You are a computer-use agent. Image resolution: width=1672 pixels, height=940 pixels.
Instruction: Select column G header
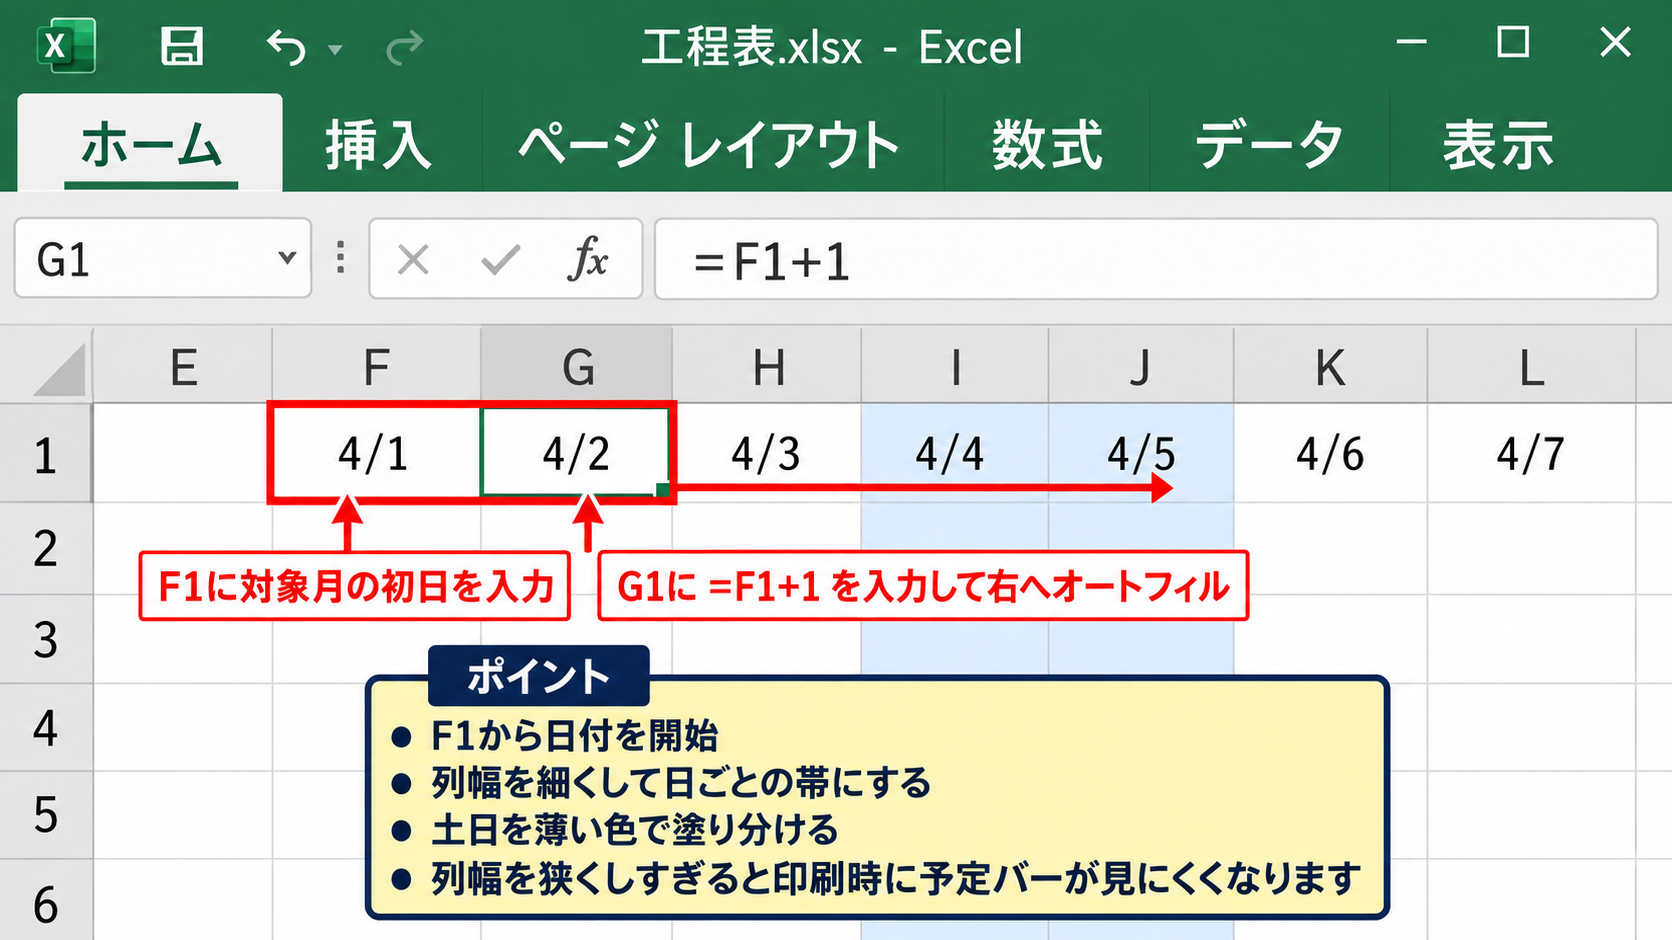click(x=577, y=367)
